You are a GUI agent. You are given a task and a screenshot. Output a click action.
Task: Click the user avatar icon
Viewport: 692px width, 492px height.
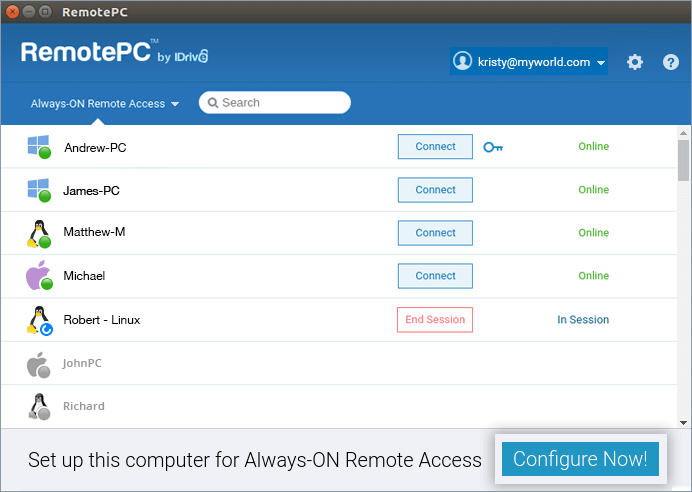[x=463, y=61]
